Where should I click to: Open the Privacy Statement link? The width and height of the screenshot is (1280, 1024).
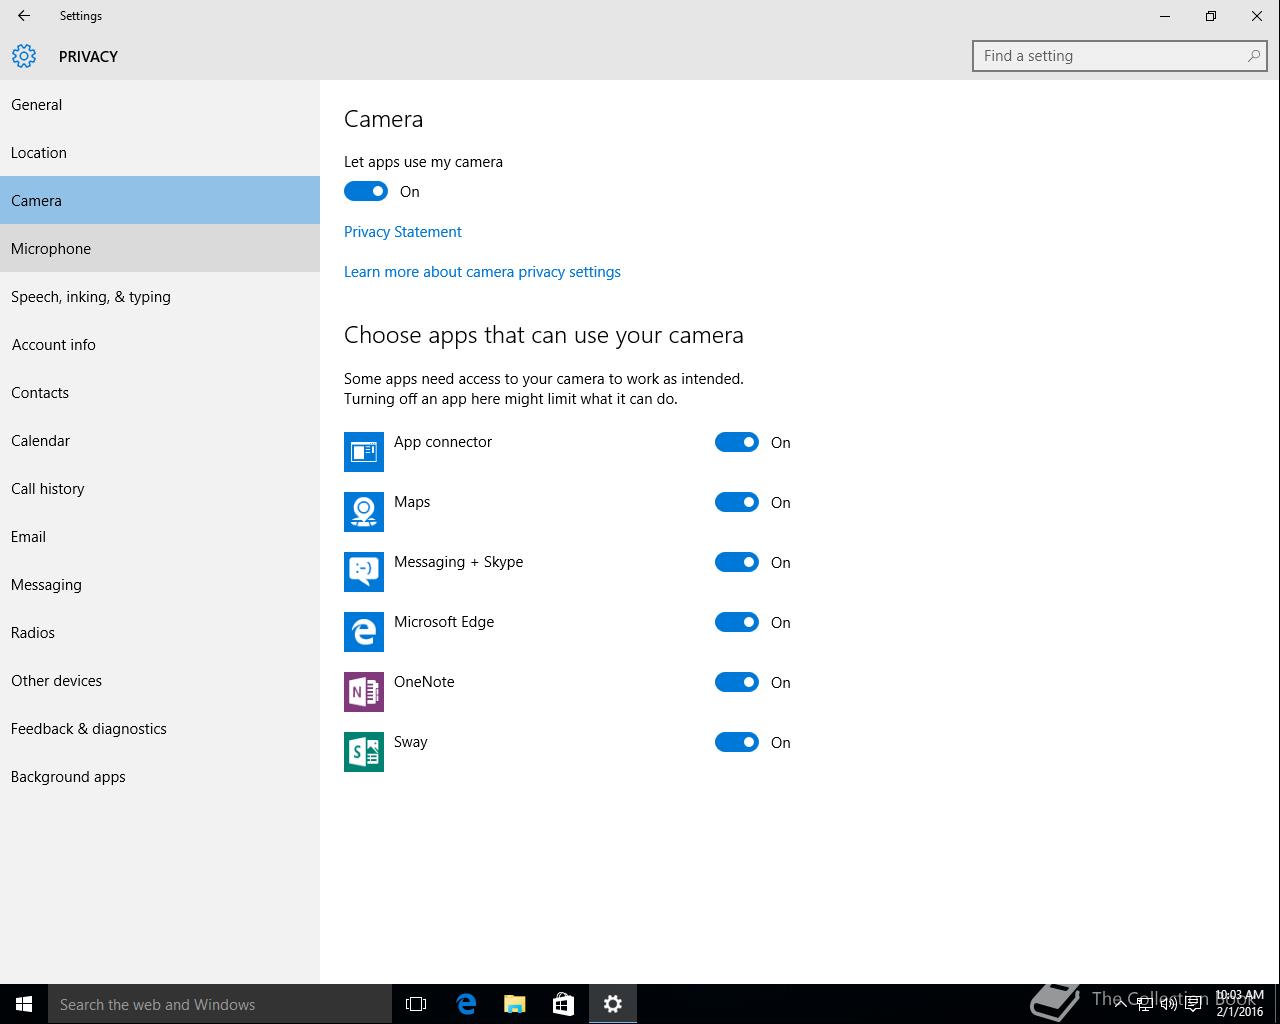[x=402, y=232]
